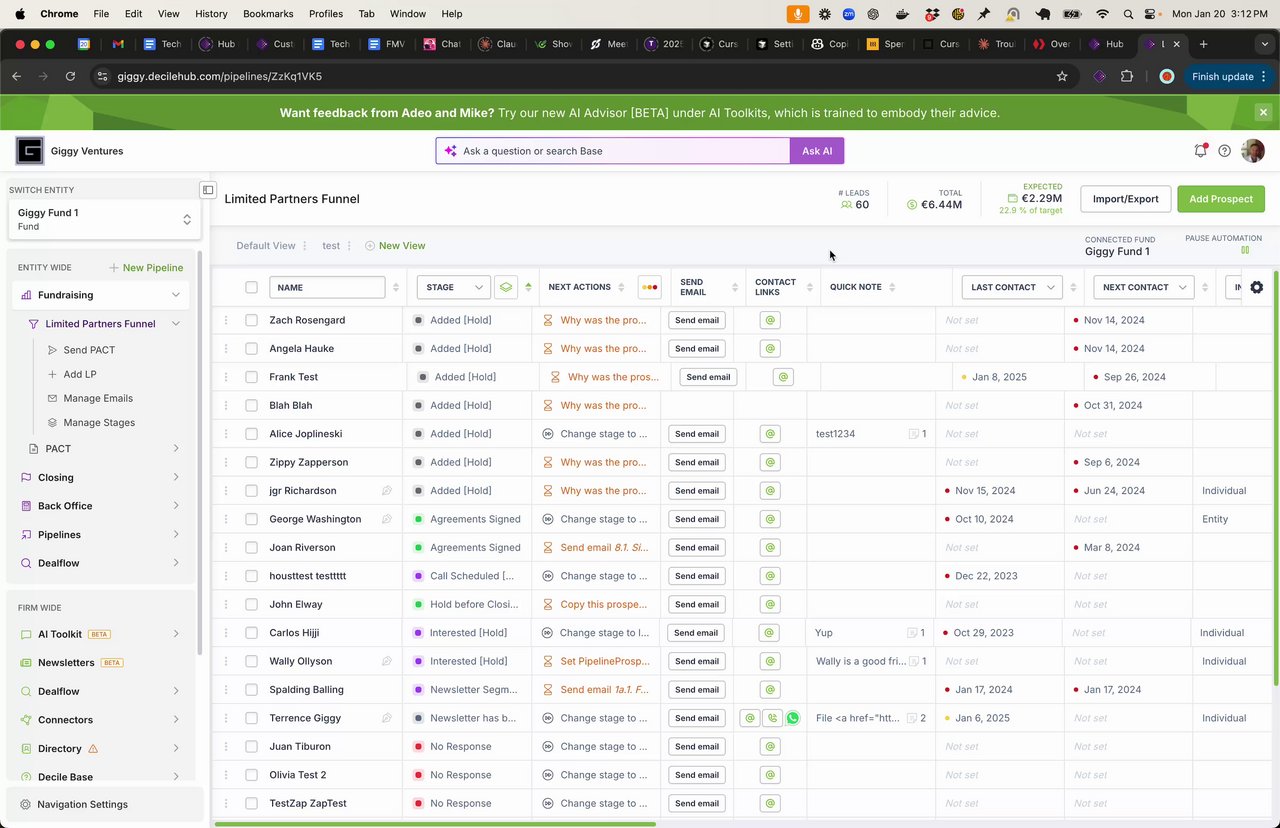
Task: Tick the Carlos Hijji row checkbox
Action: click(x=251, y=633)
